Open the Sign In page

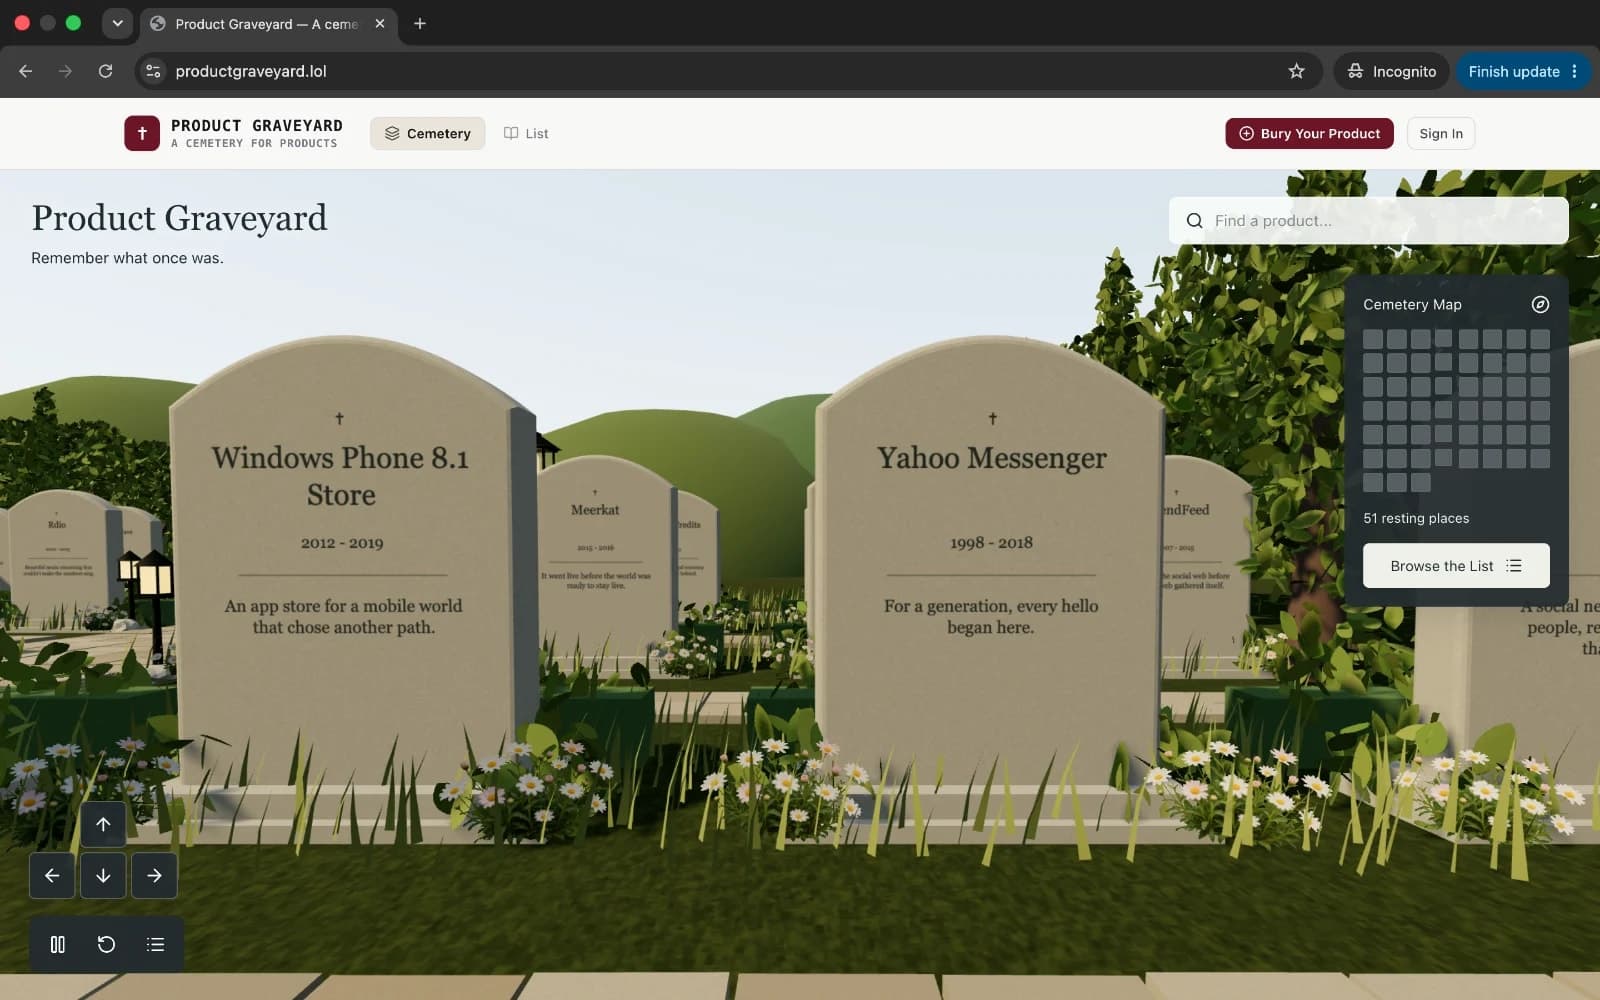pos(1440,133)
